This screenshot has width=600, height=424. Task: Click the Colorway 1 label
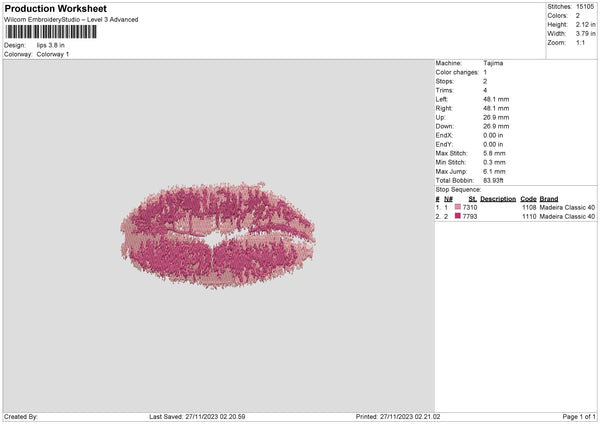pos(53,54)
